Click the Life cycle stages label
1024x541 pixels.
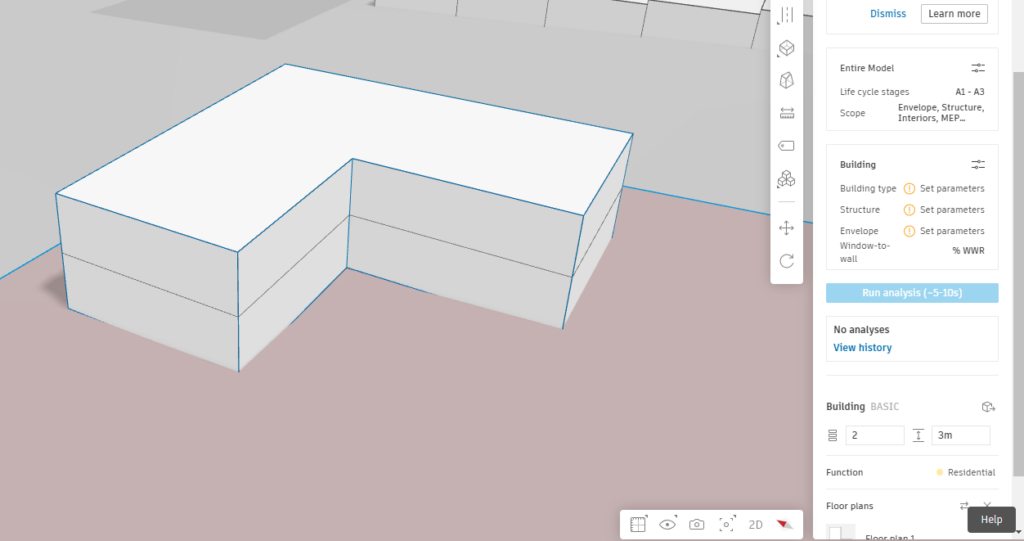pos(874,92)
